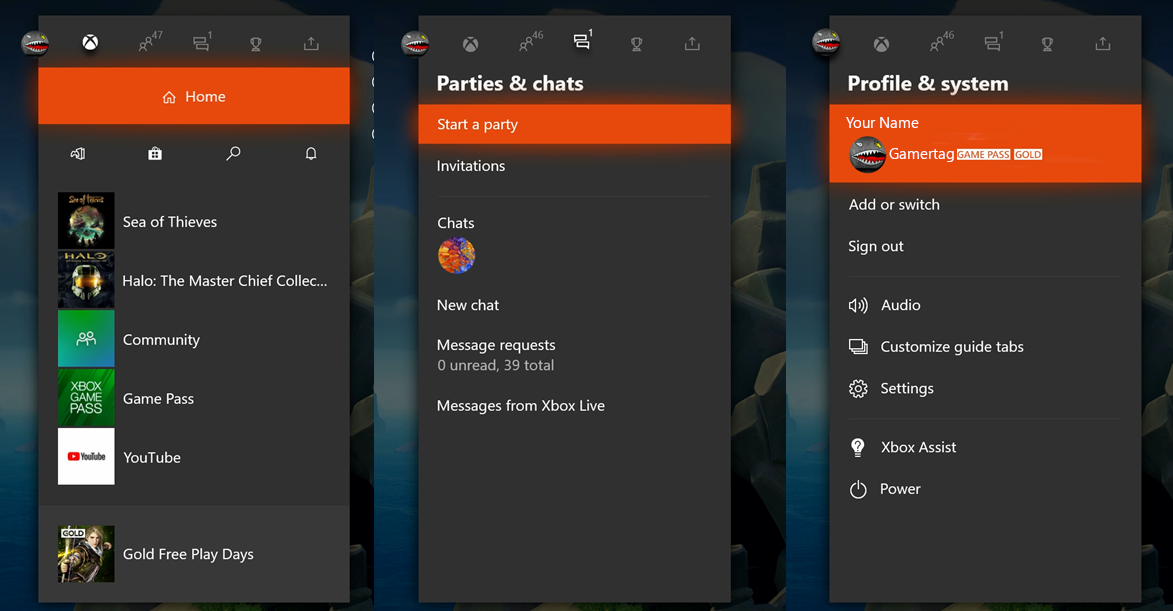This screenshot has height=611, width=1173.
Task: Select Xbox logo tab in Parties & chats panel
Action: (x=470, y=44)
